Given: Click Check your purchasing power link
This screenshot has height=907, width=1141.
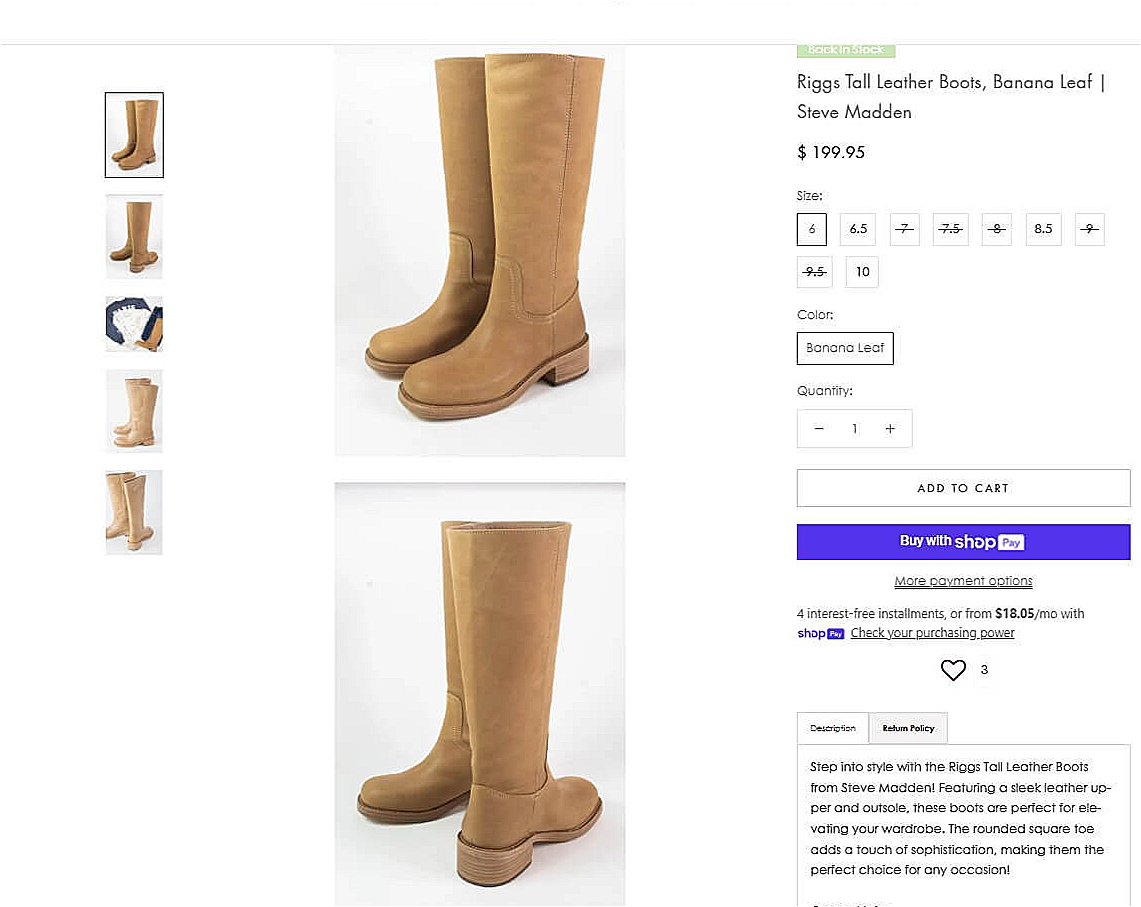Looking at the screenshot, I should [932, 633].
